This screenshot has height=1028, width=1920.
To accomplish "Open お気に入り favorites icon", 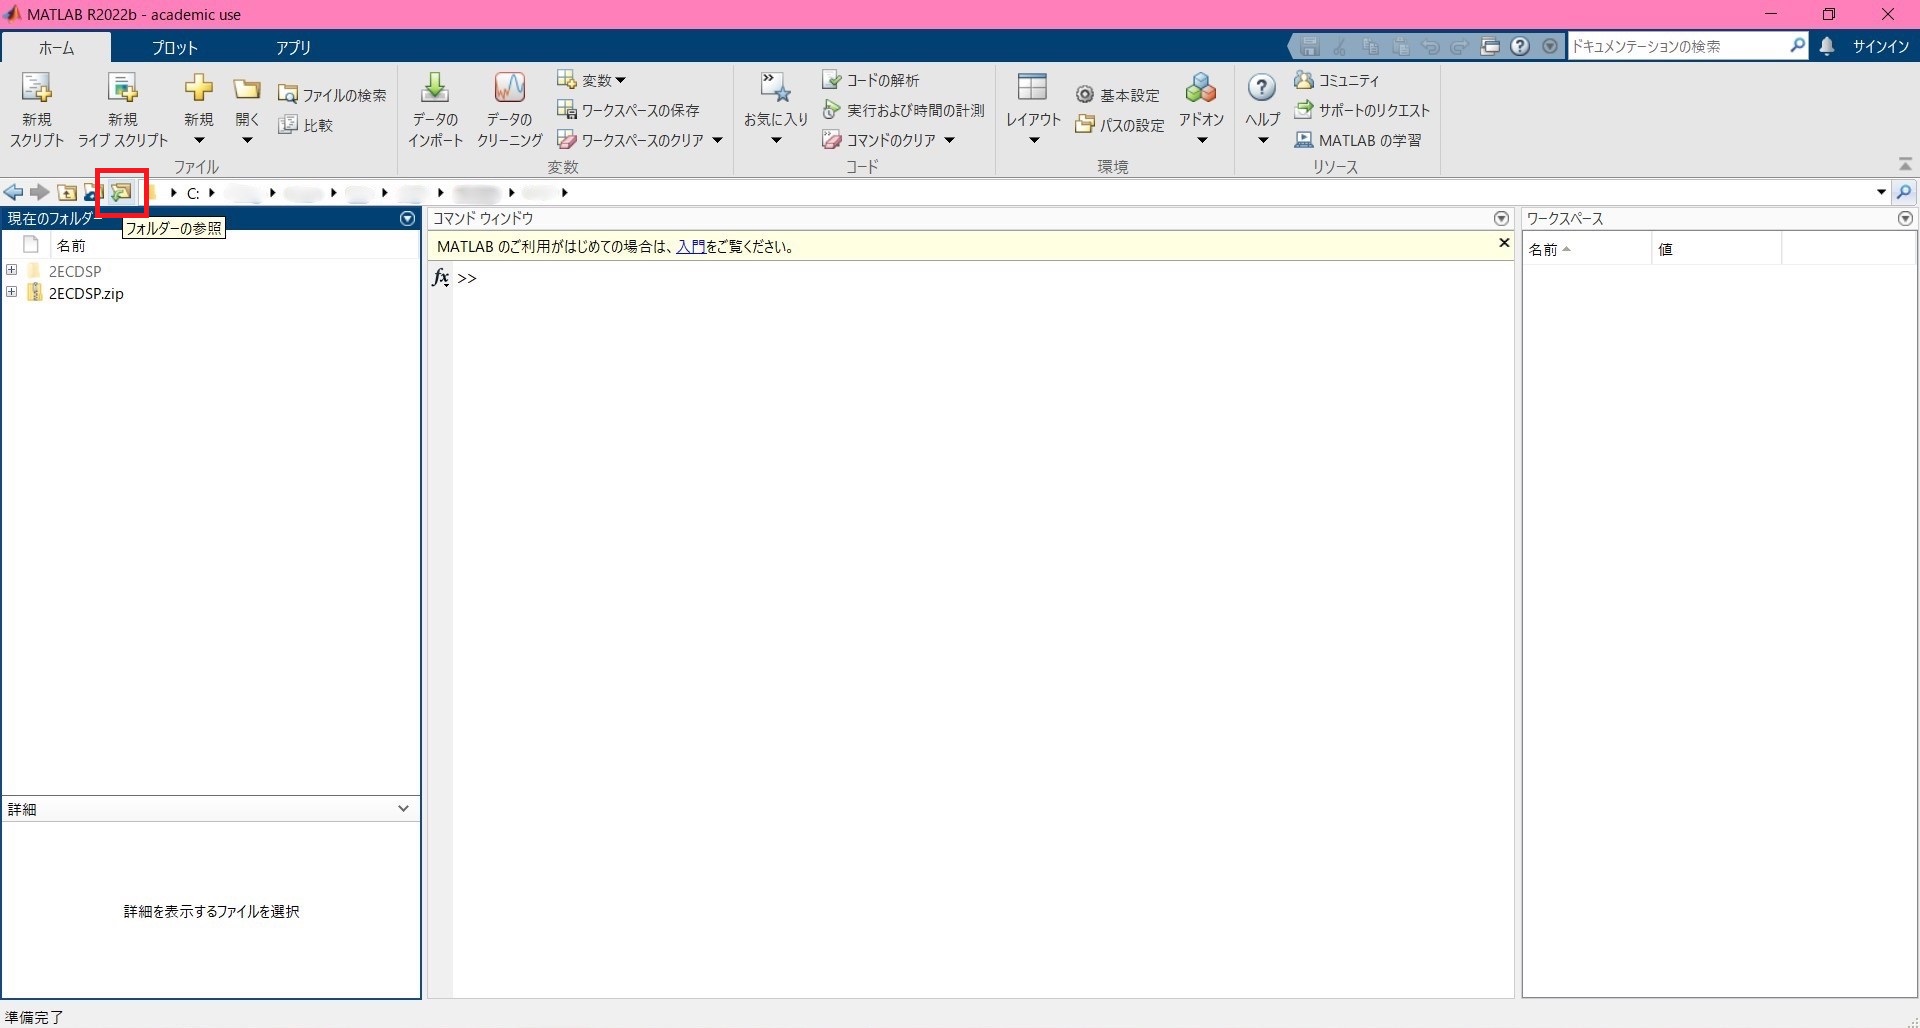I will pyautogui.click(x=776, y=88).
